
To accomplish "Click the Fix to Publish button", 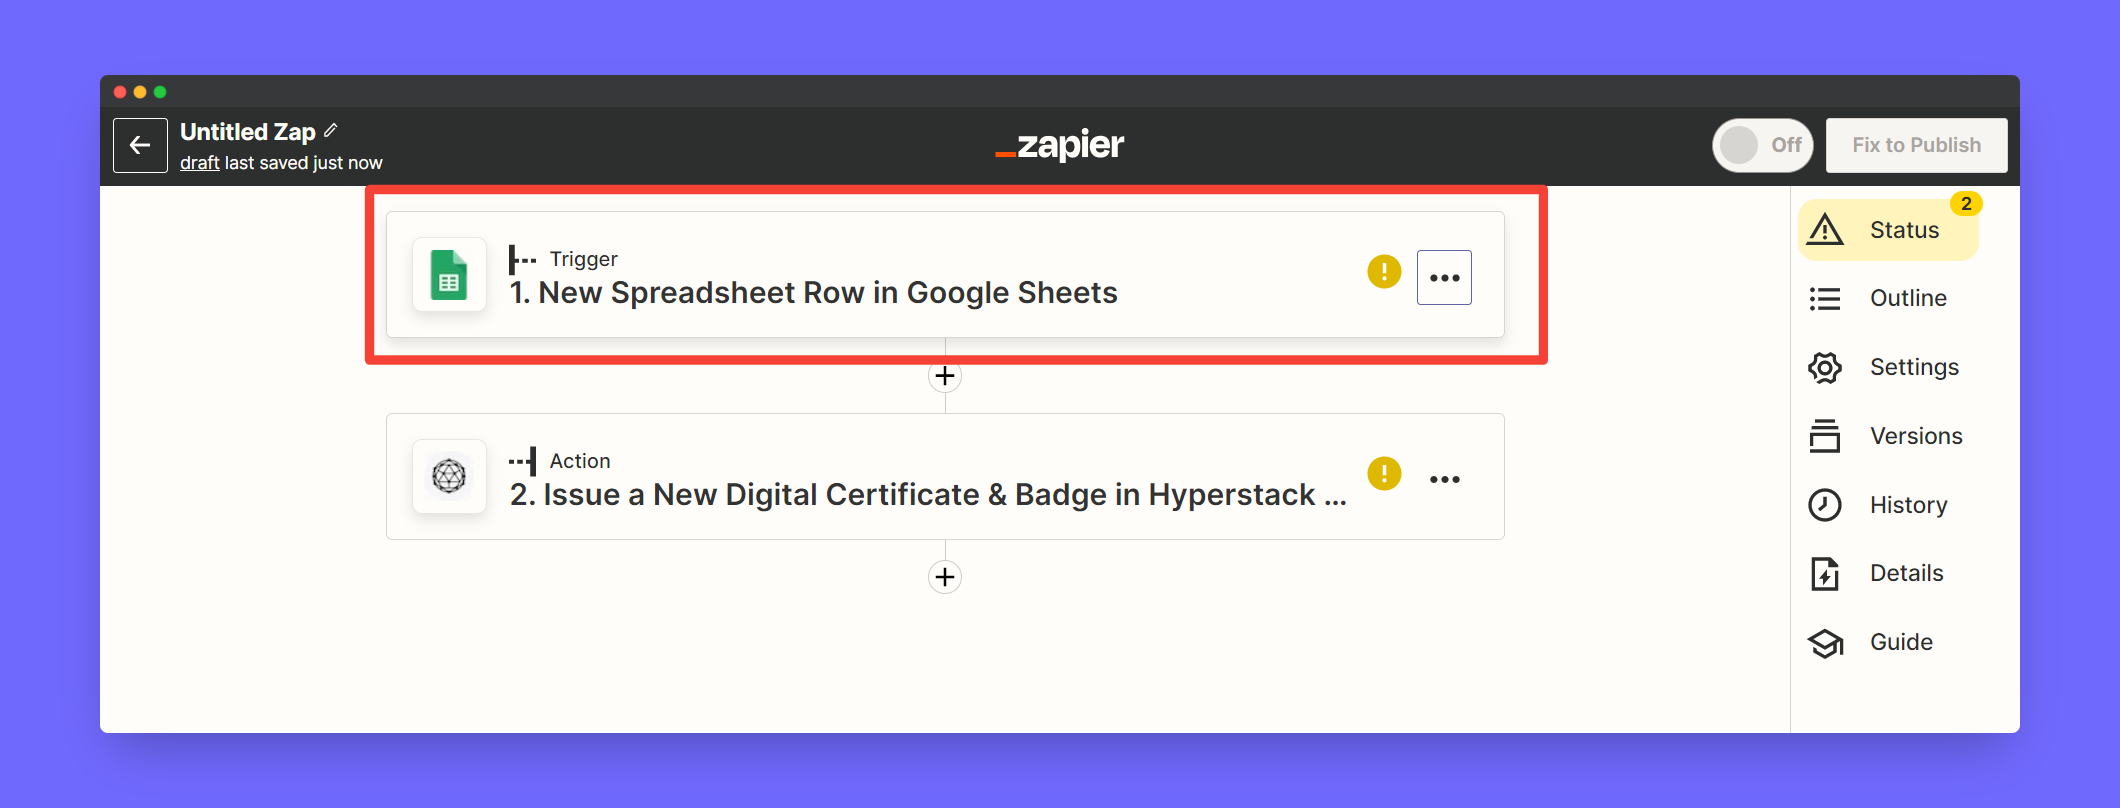I will (x=1916, y=146).
